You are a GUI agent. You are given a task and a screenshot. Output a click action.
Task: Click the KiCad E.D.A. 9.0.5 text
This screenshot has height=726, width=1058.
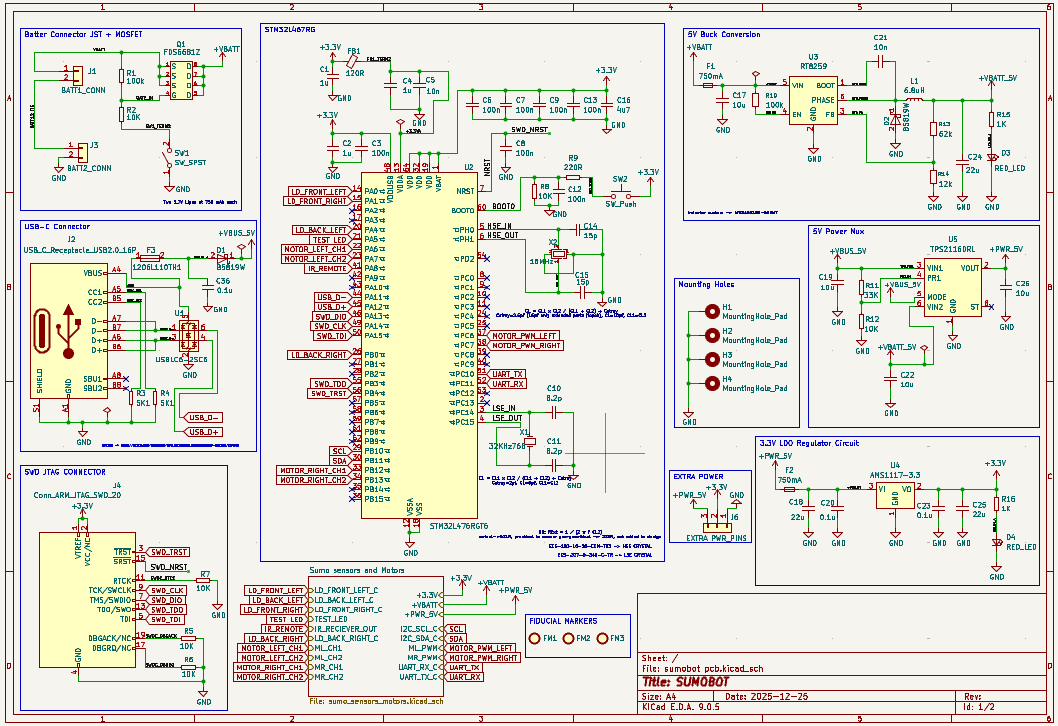[x=681, y=707]
